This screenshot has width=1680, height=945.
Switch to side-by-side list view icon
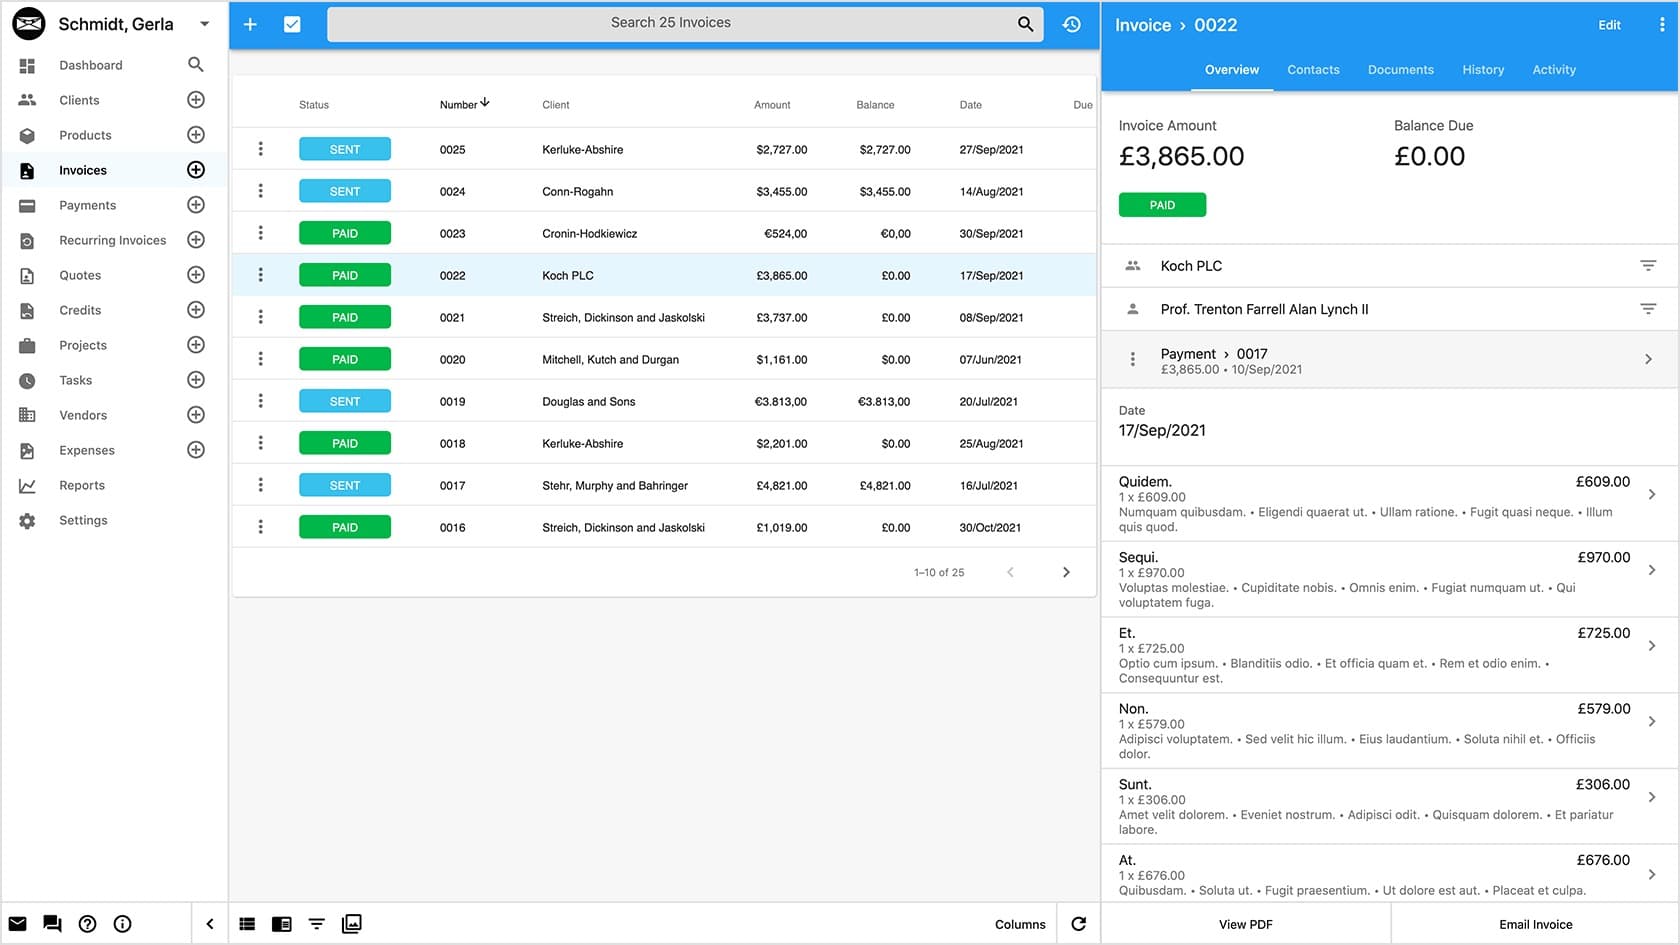point(281,923)
